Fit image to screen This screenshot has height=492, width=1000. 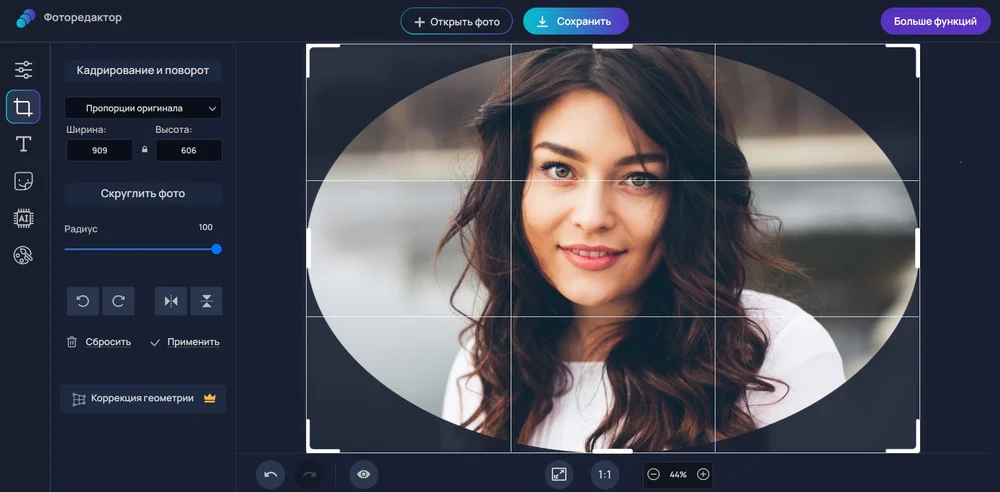click(x=559, y=475)
